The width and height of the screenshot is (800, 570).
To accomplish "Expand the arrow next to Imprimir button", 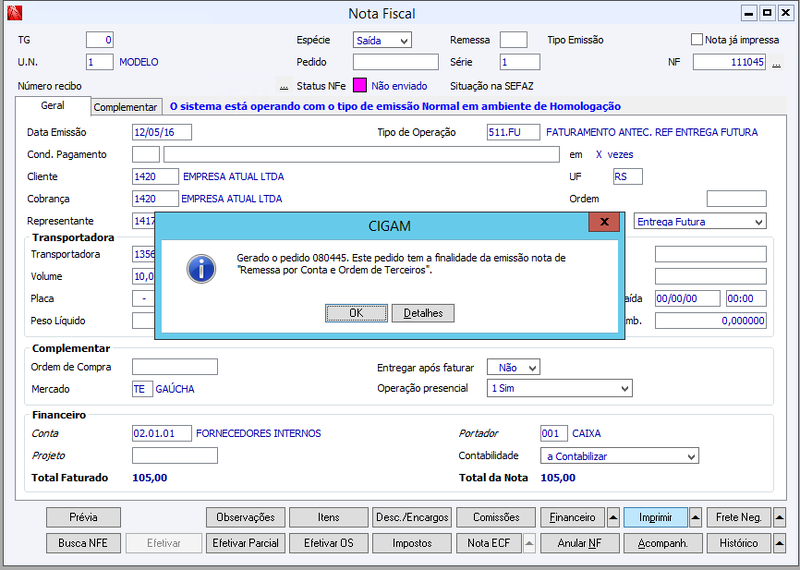I will tap(696, 517).
